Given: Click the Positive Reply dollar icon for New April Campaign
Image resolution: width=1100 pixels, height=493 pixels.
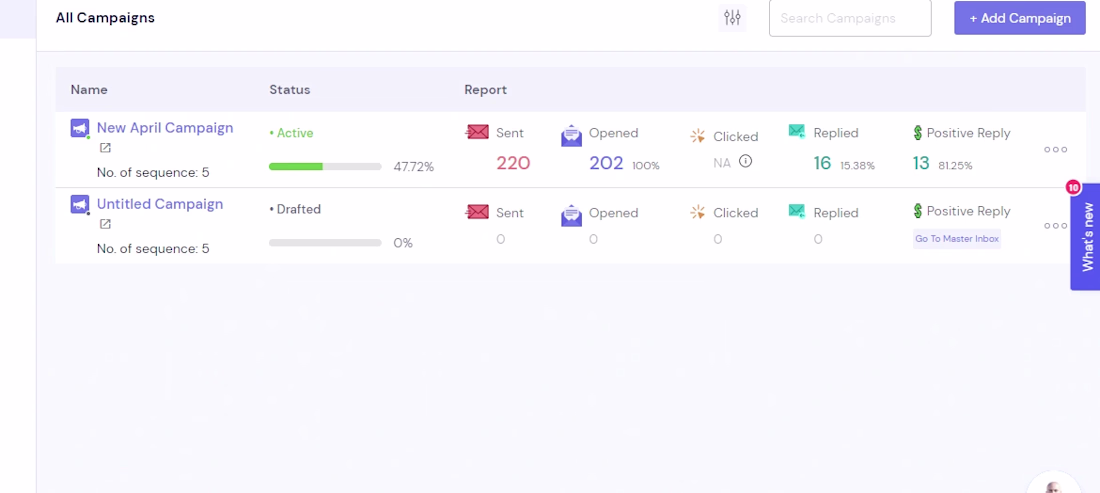Looking at the screenshot, I should 917,132.
